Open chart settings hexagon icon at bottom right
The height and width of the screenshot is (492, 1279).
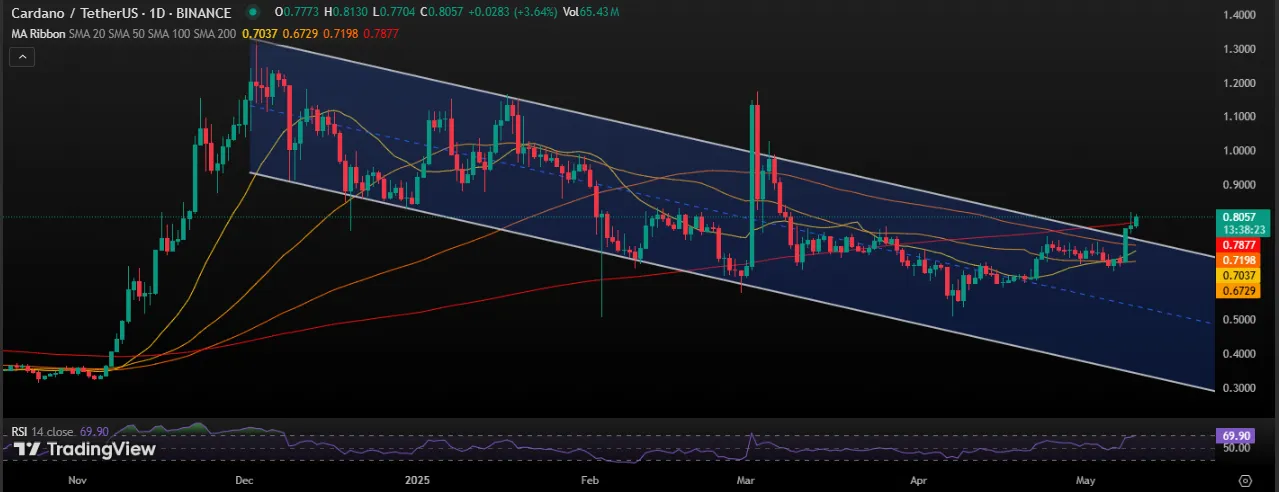(1245, 480)
